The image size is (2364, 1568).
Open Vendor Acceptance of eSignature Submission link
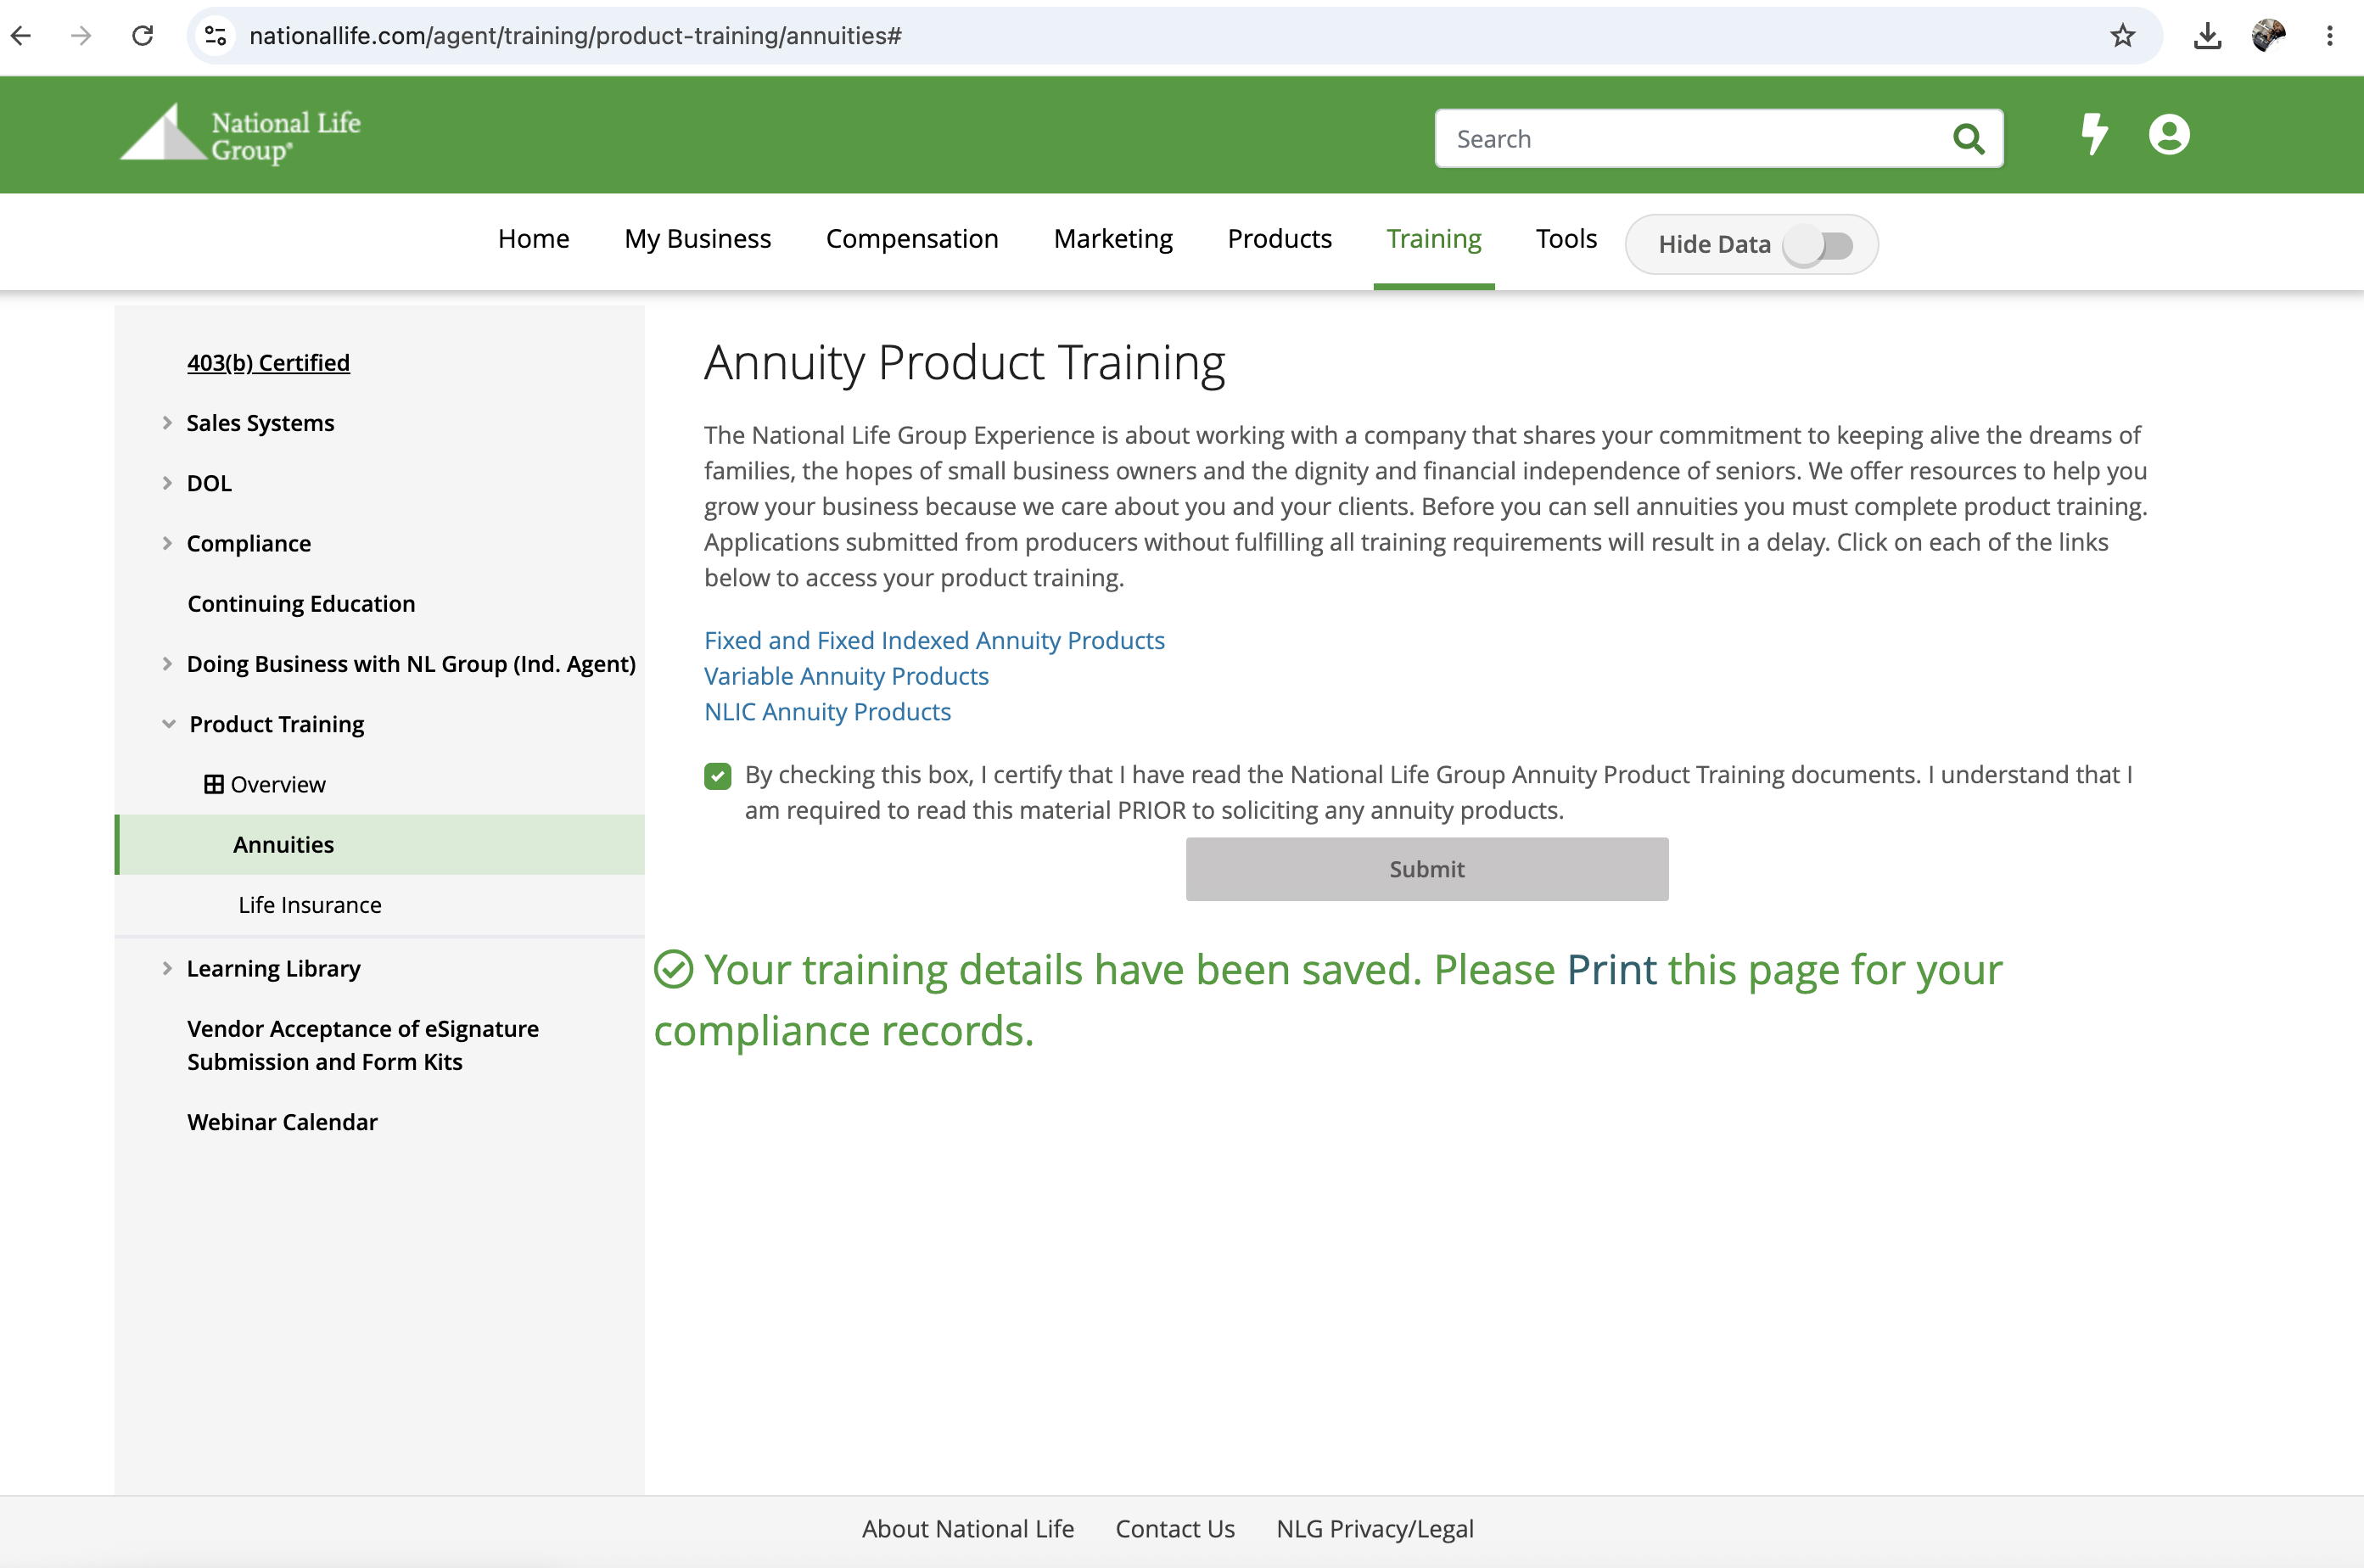[362, 1045]
